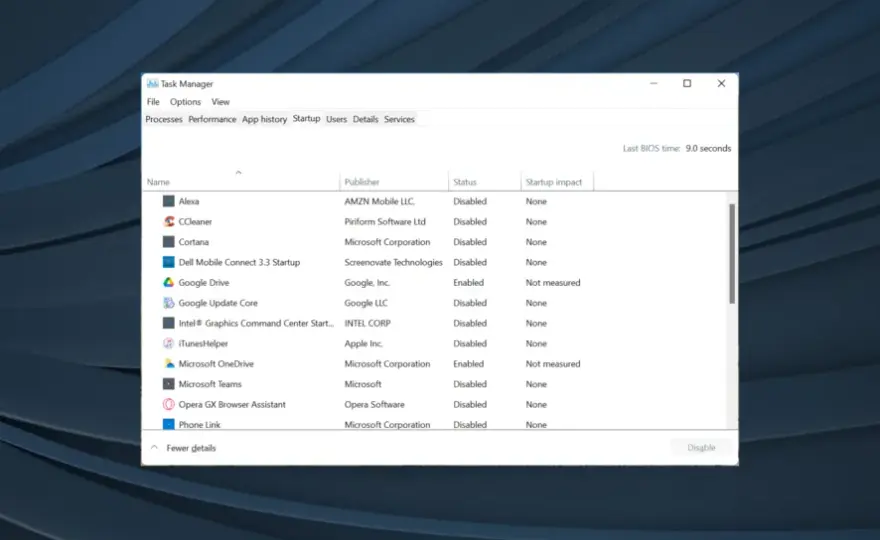Maximize the Task Manager window
The image size is (880, 540).
click(x=687, y=84)
